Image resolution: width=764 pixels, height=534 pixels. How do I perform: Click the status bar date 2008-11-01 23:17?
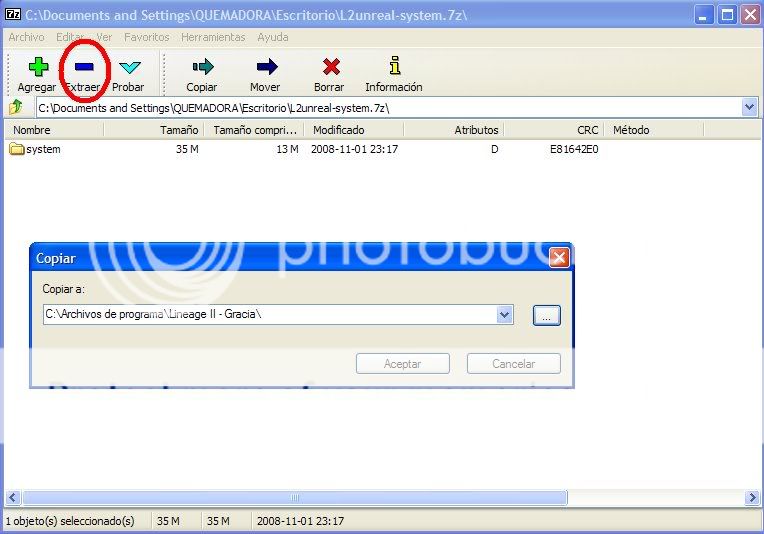click(x=301, y=521)
